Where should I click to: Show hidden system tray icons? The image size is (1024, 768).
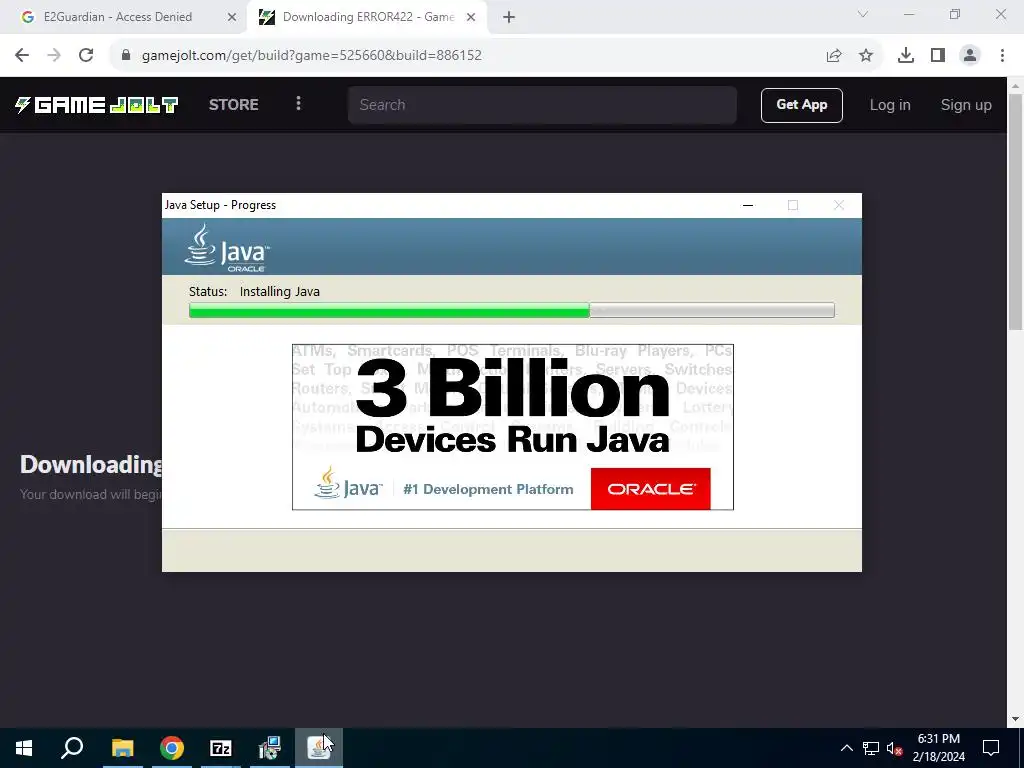click(846, 748)
